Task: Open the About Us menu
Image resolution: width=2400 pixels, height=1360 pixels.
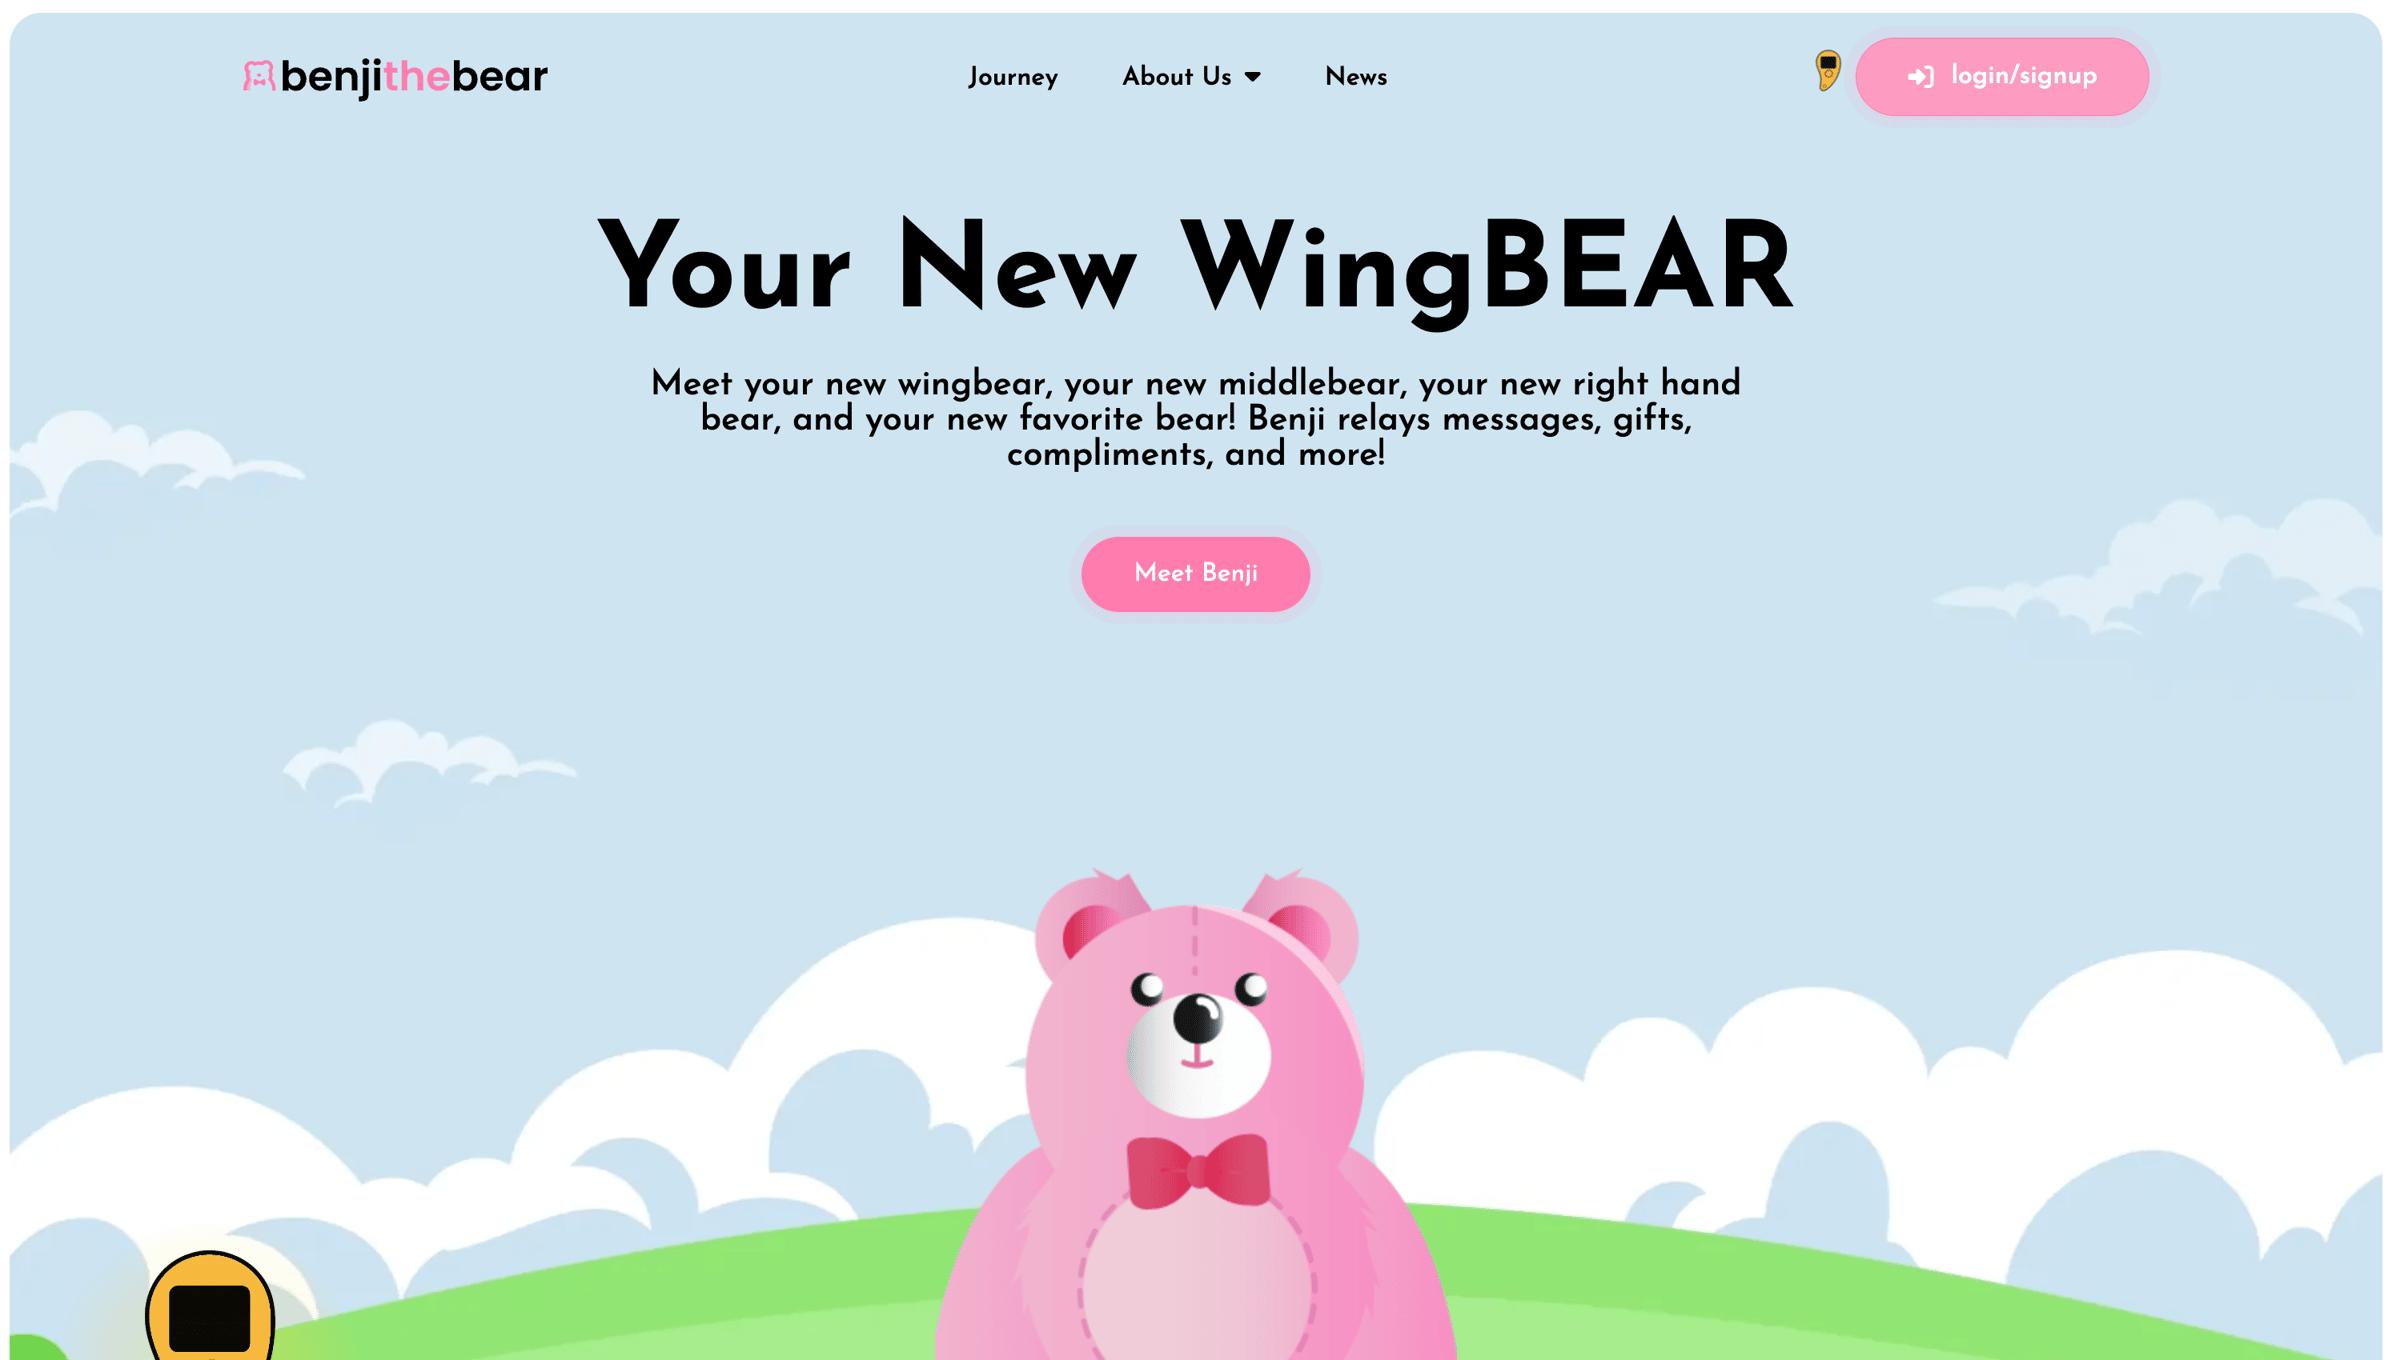Action: [x=1191, y=77]
